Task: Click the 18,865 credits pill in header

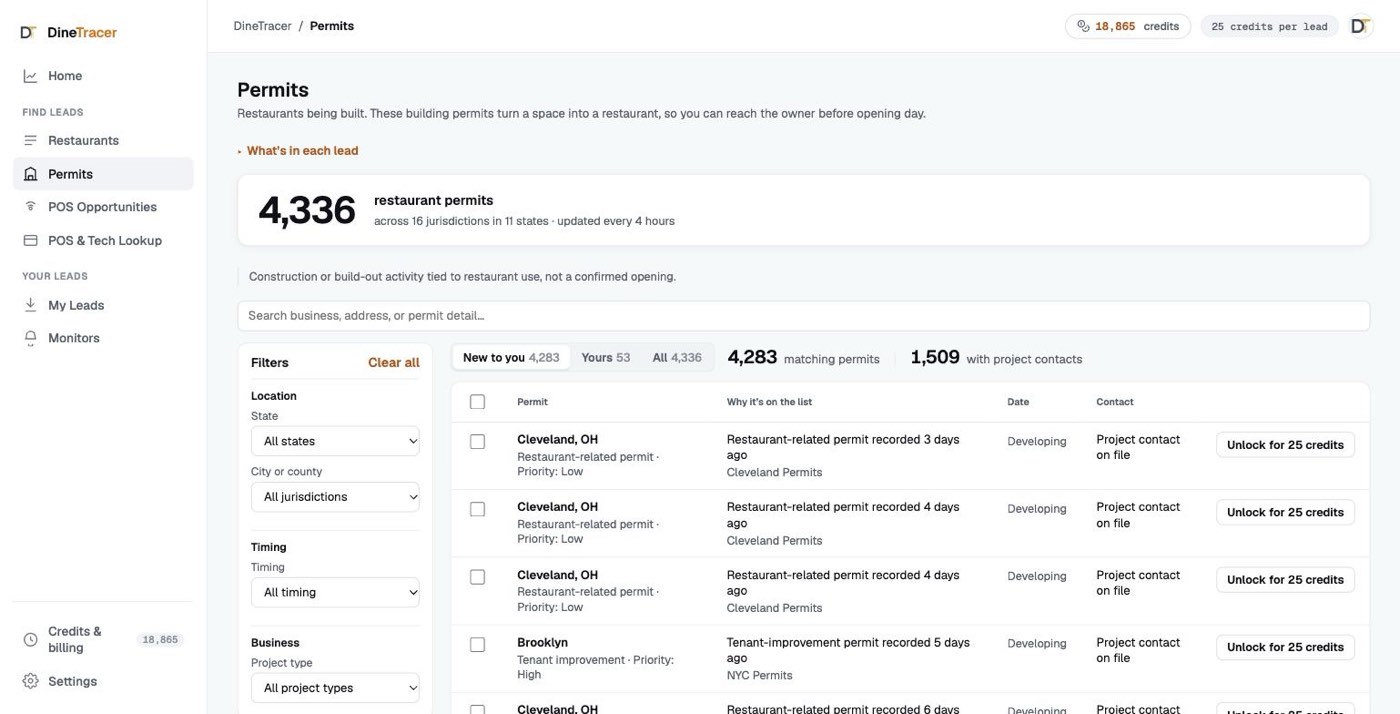Action: tap(1127, 27)
